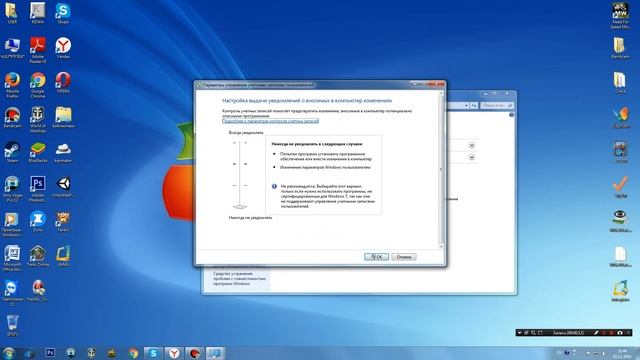The image size is (640, 360).
Task: Switch to Skype on the taskbar
Action: click(x=153, y=353)
